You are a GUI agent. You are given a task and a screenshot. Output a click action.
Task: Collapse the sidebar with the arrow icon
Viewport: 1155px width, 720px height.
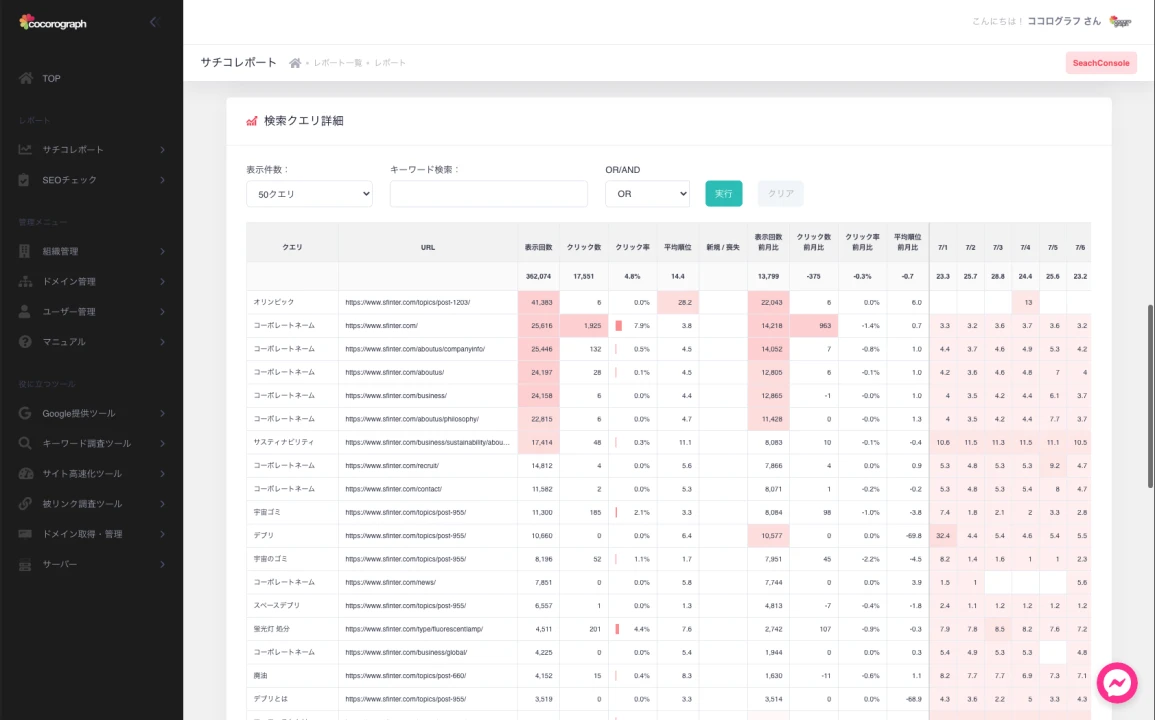coord(155,22)
